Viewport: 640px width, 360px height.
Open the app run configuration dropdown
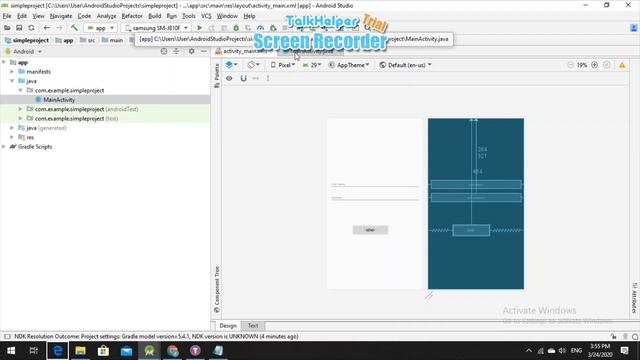[x=100, y=28]
